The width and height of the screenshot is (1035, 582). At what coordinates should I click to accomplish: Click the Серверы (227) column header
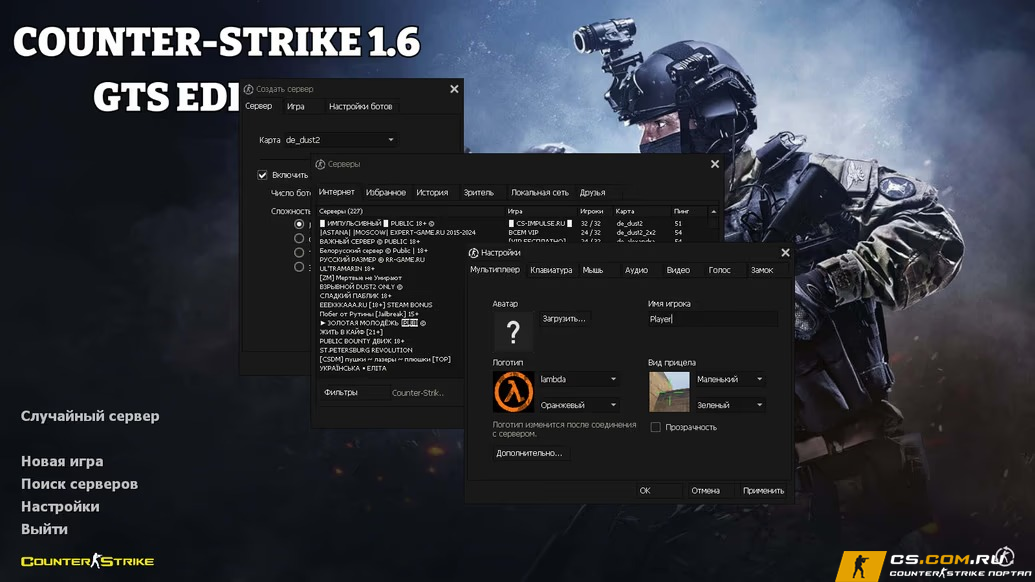click(411, 212)
